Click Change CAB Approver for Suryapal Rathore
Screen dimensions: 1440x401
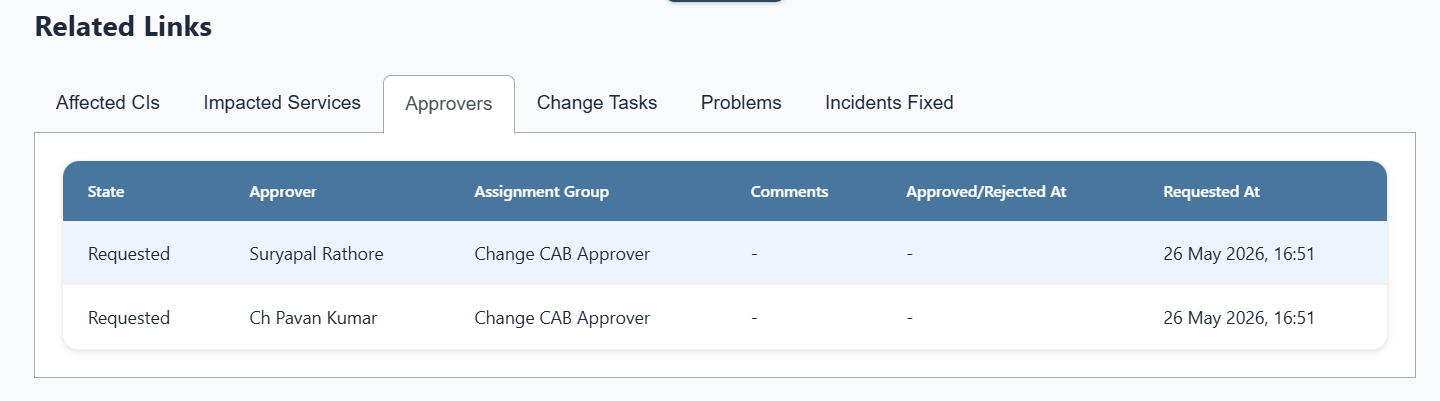[562, 254]
